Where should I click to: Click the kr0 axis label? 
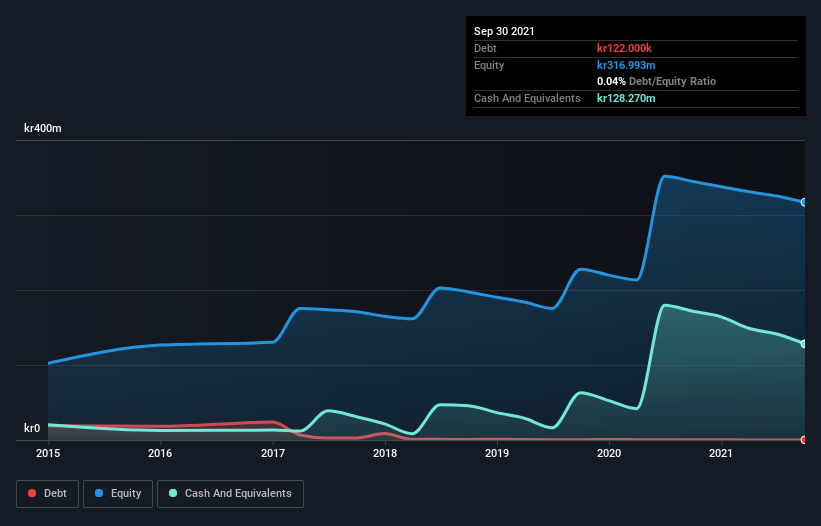[x=32, y=428]
